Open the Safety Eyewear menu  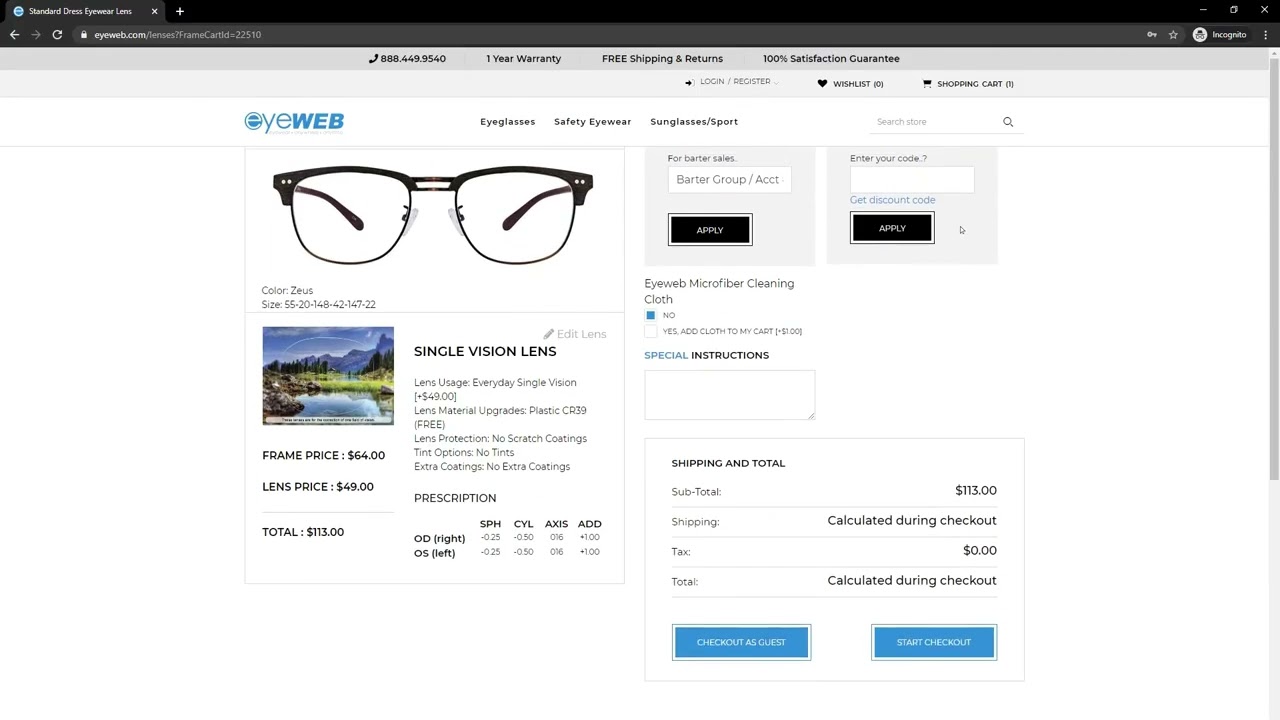coord(592,122)
